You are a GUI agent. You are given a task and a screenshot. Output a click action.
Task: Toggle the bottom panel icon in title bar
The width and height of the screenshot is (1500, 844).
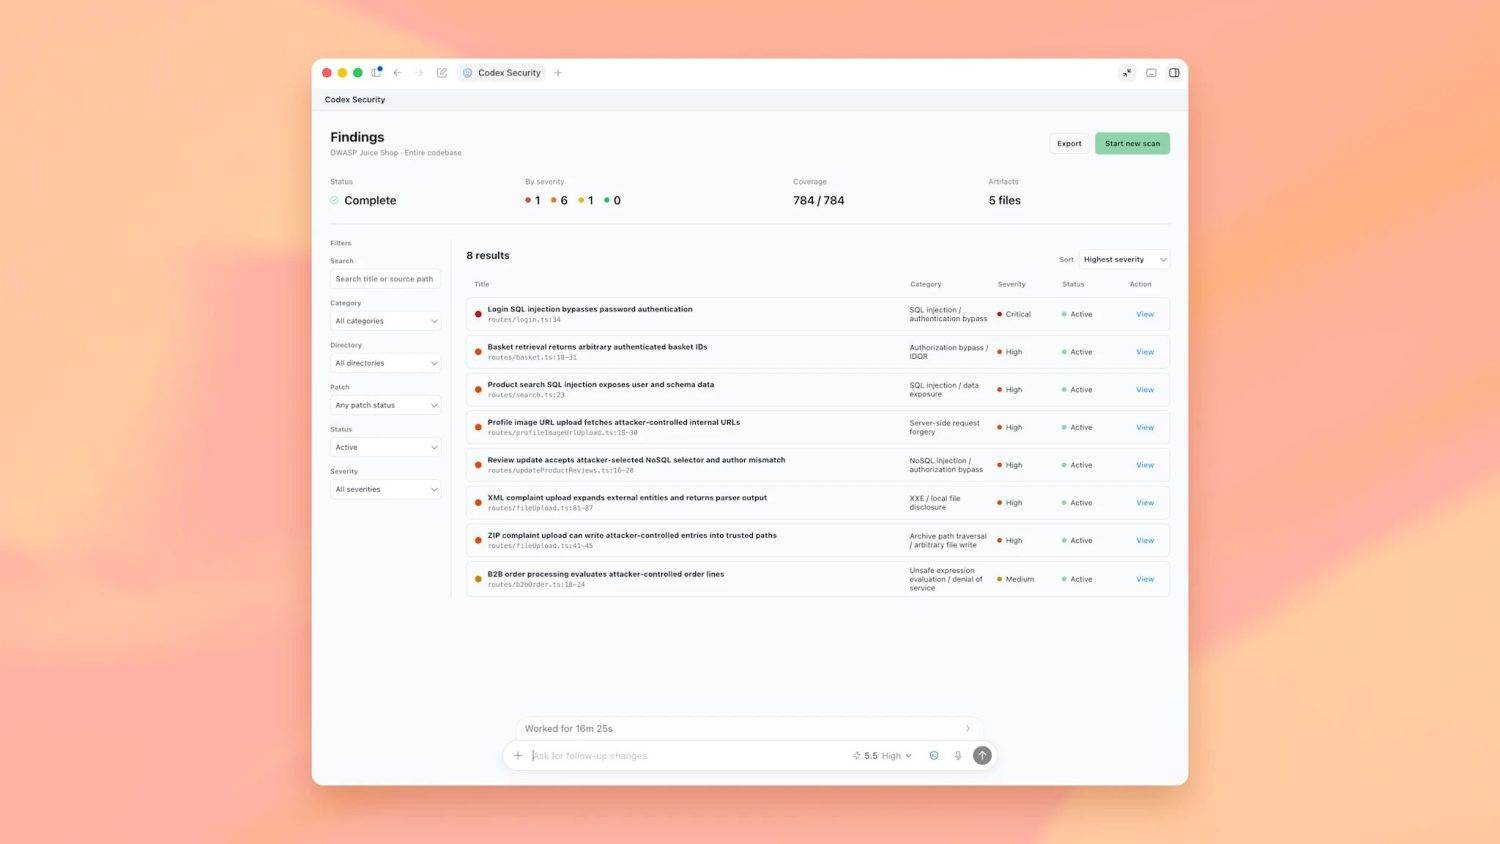point(1151,73)
